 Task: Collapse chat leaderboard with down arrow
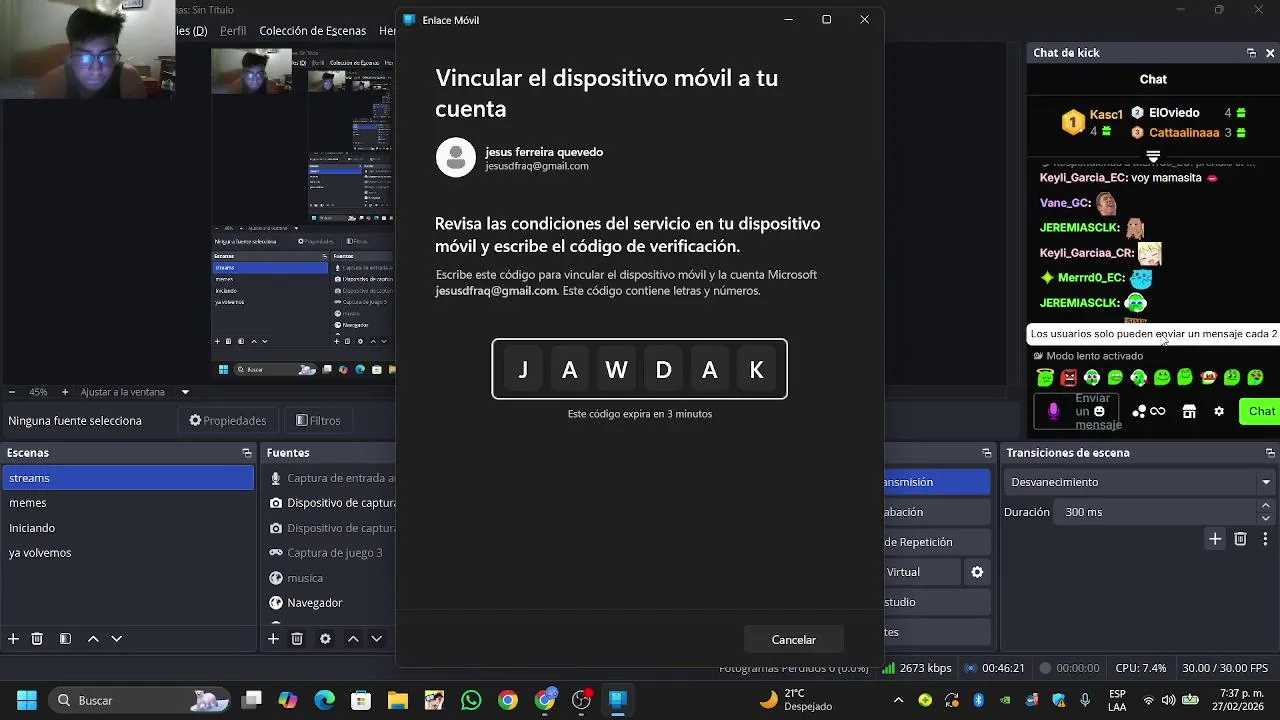coord(1153,157)
